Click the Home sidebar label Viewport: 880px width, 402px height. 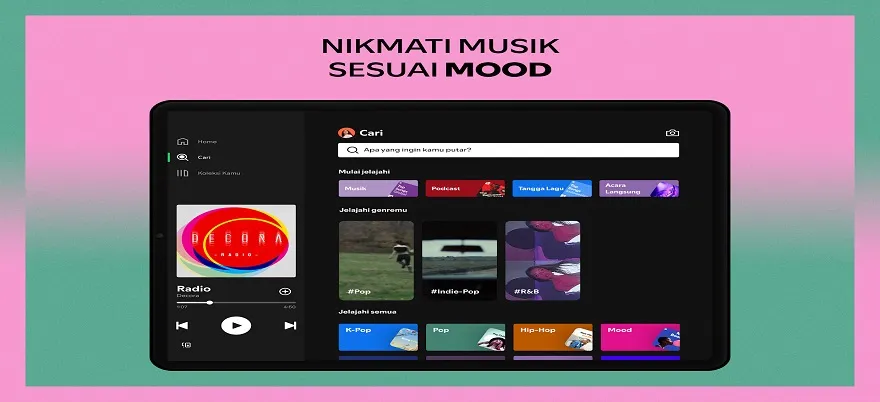point(207,141)
